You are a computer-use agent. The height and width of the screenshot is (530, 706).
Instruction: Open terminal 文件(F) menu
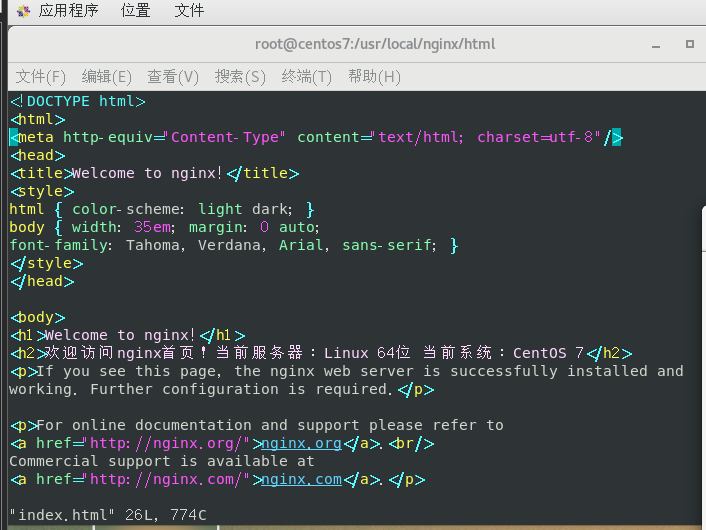click(41, 77)
